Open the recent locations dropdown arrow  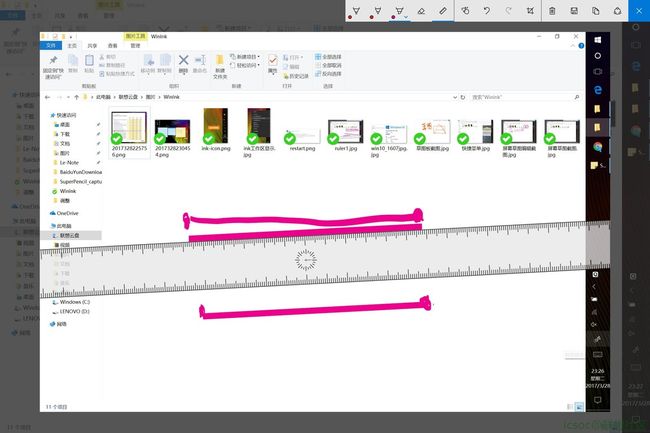[68, 97]
